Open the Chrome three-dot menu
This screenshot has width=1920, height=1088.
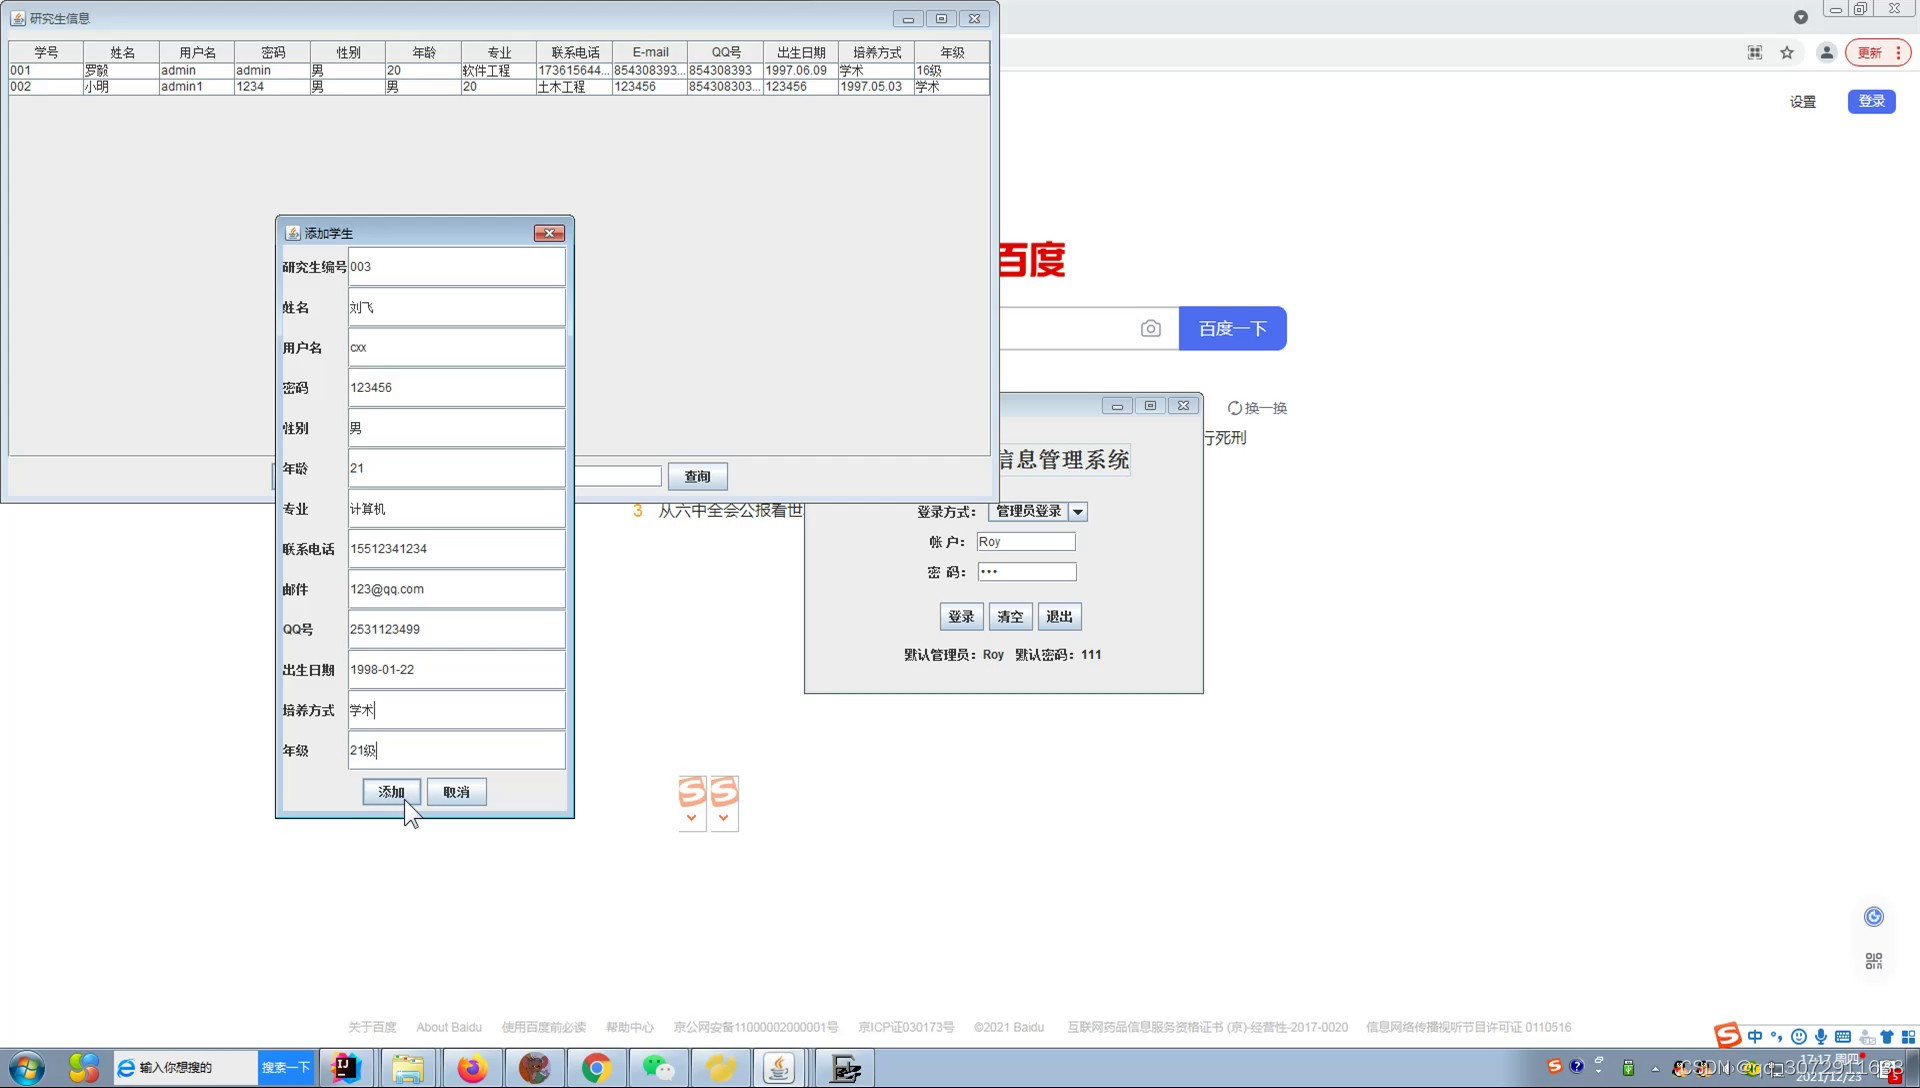[x=1898, y=53]
